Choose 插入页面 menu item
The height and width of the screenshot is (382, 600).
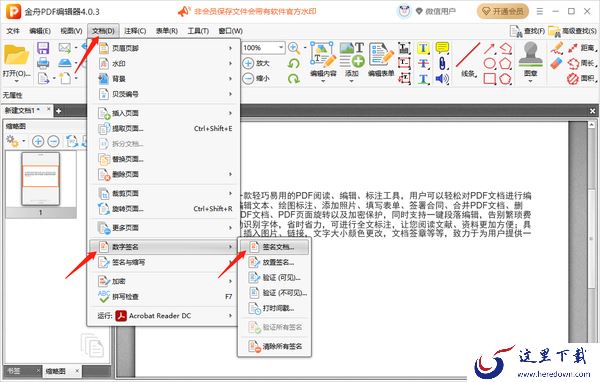click(164, 113)
